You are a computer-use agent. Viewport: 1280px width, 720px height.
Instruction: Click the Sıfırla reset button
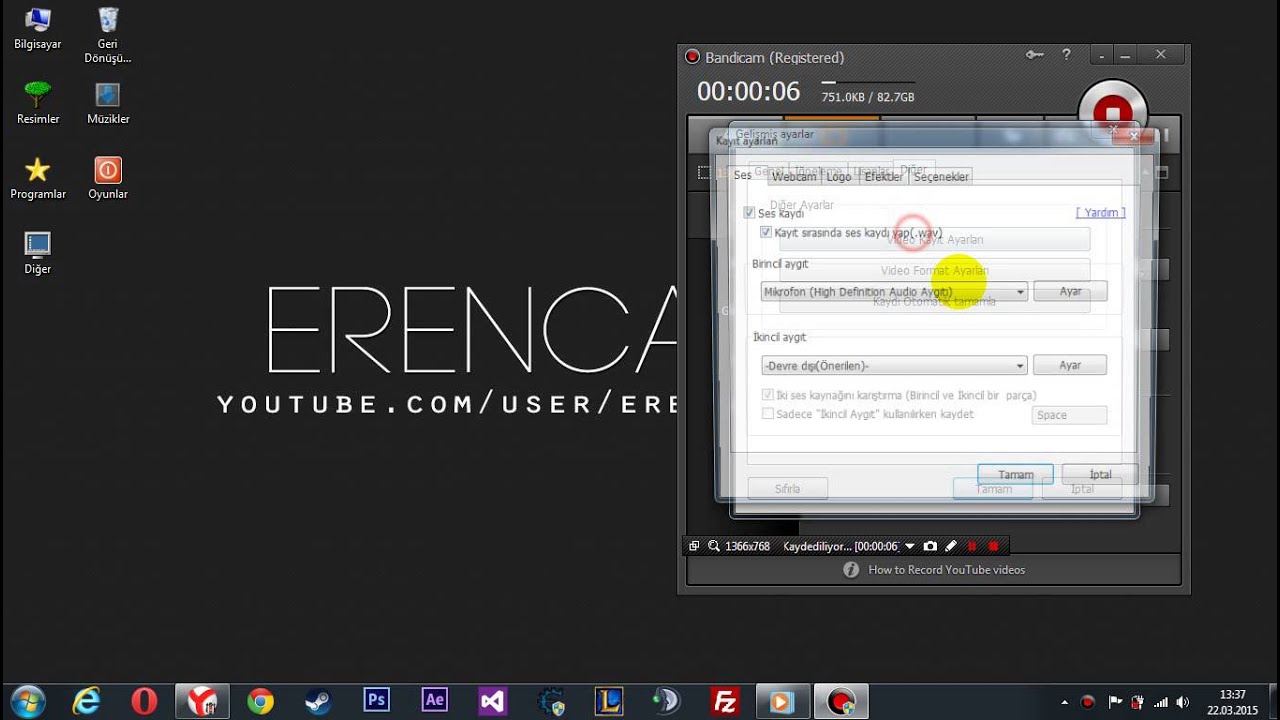pos(788,489)
